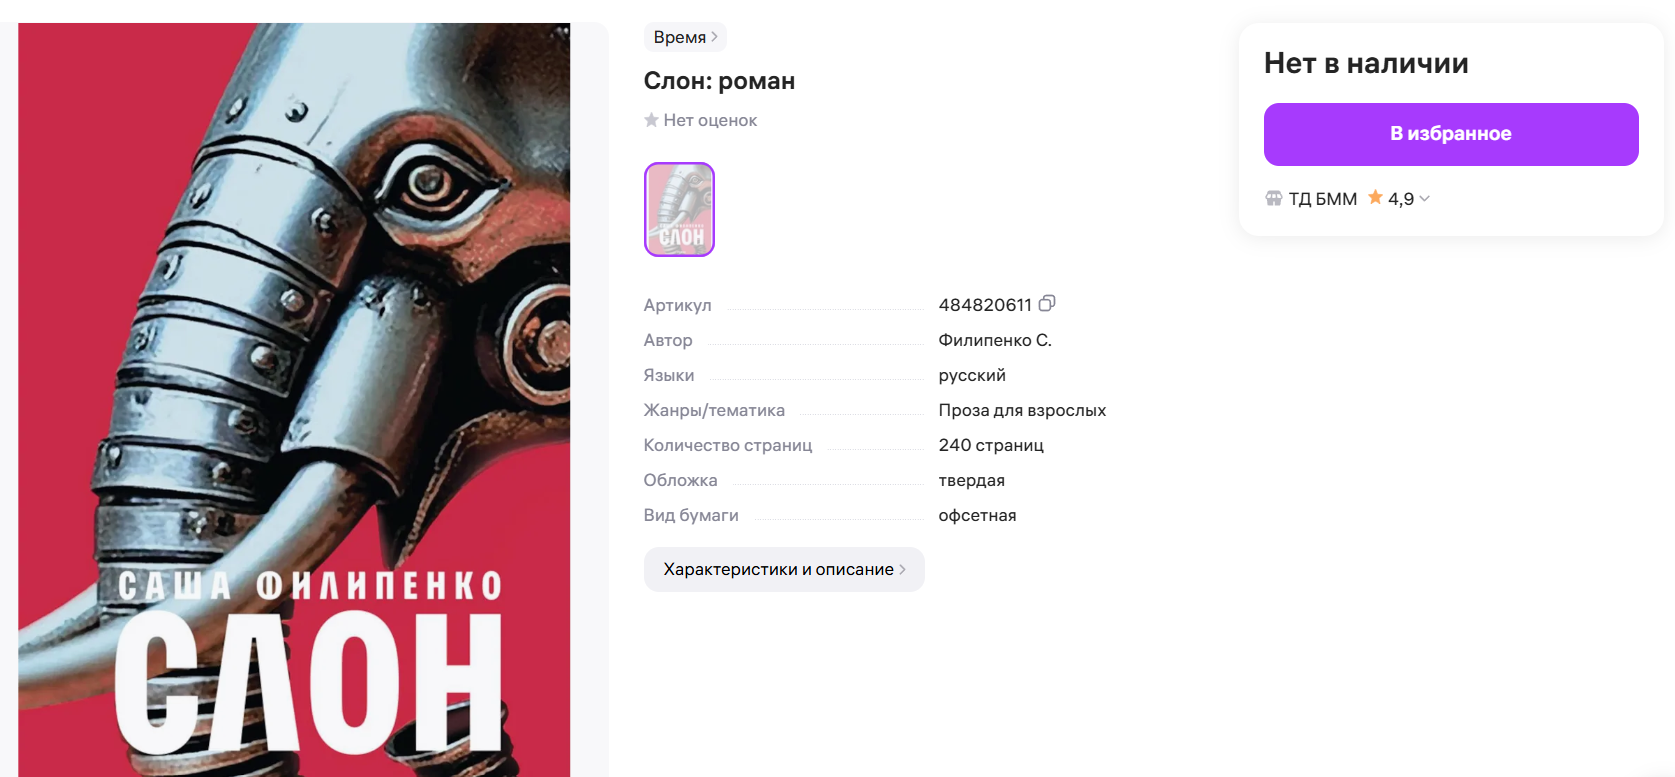Viewport: 1675px width, 777px height.
Task: Click the arrow in Характеристики и описание
Action: (902, 569)
